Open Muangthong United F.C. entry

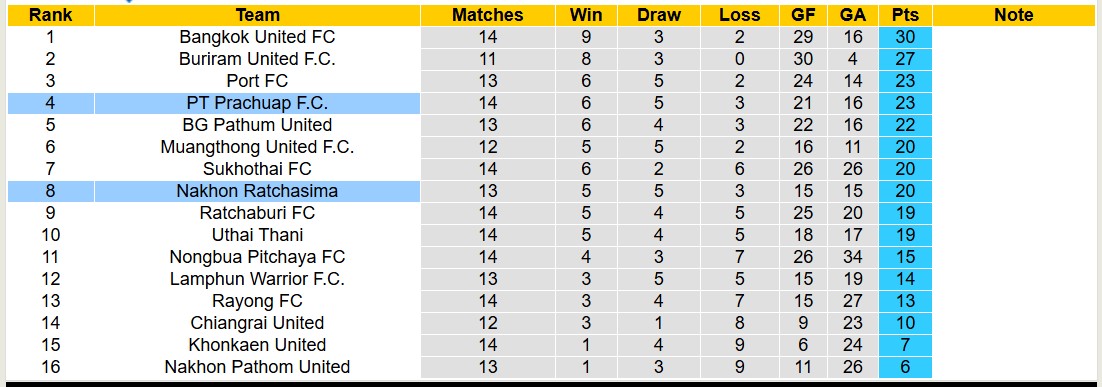coord(257,147)
